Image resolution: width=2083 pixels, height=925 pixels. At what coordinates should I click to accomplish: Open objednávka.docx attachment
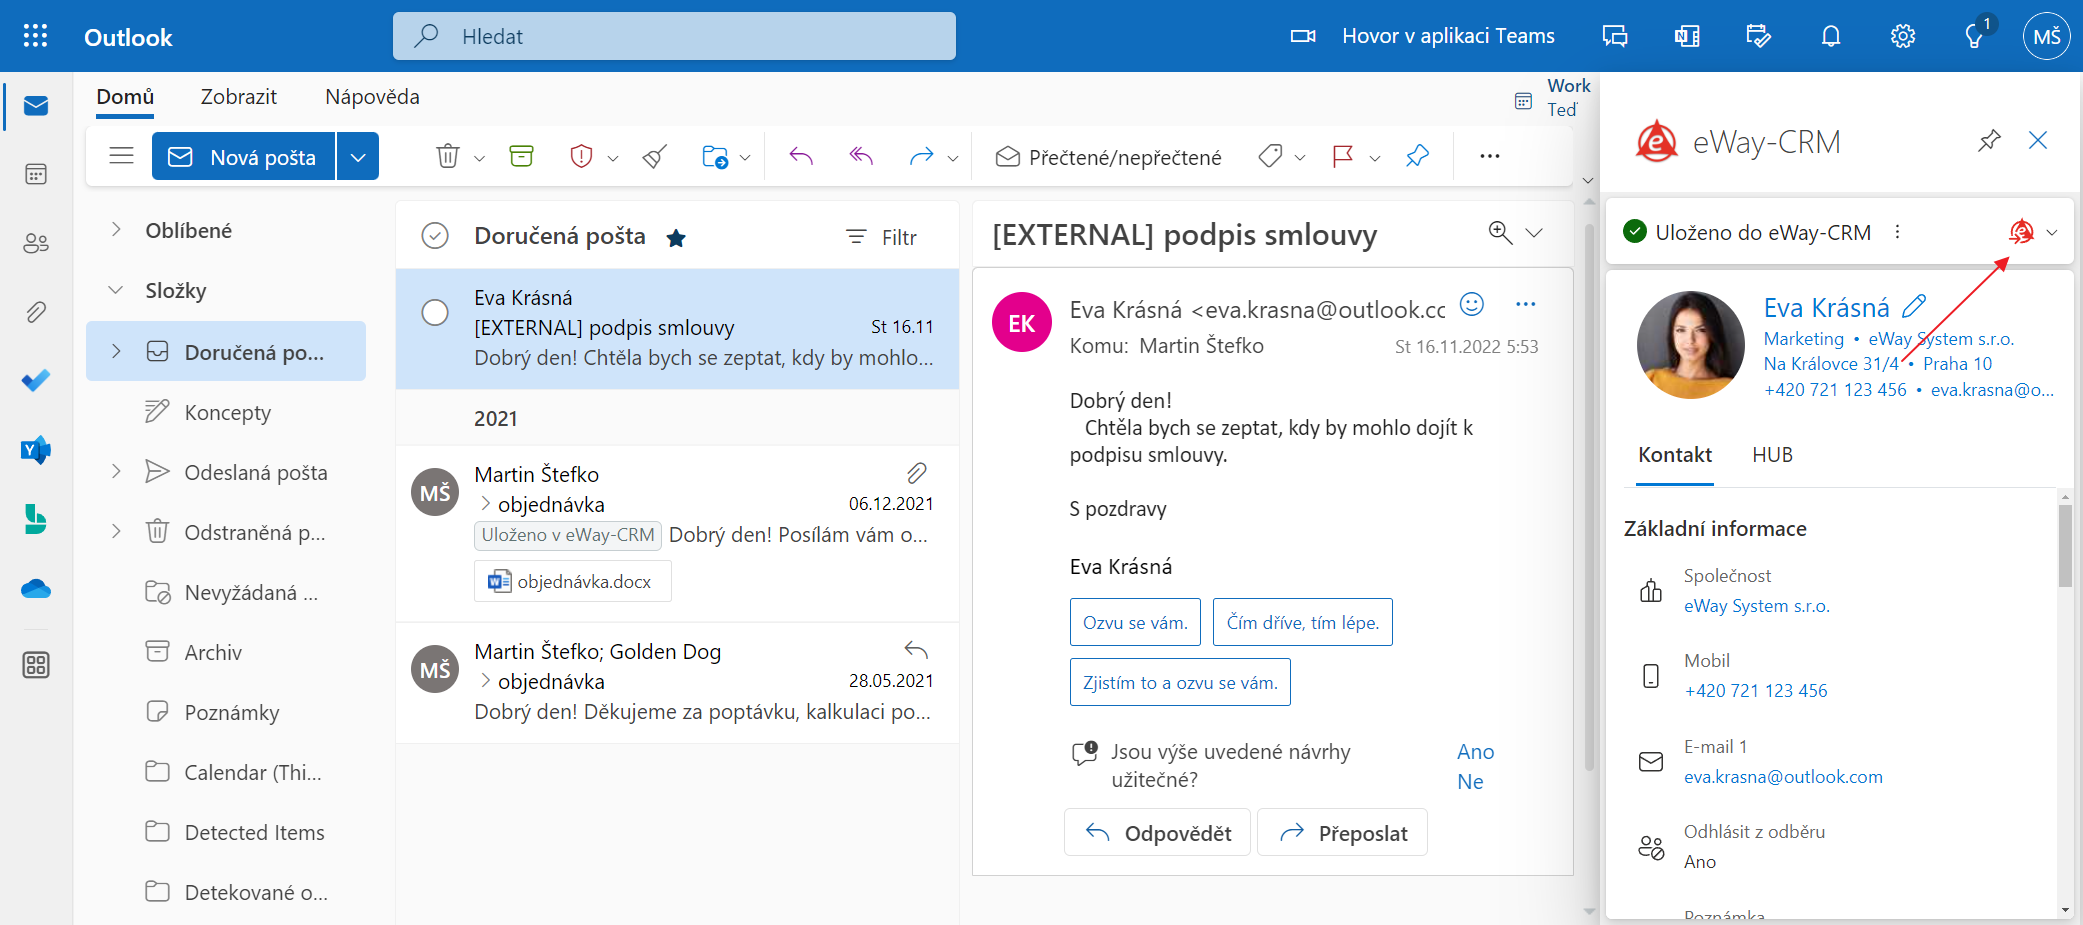[x=572, y=581]
